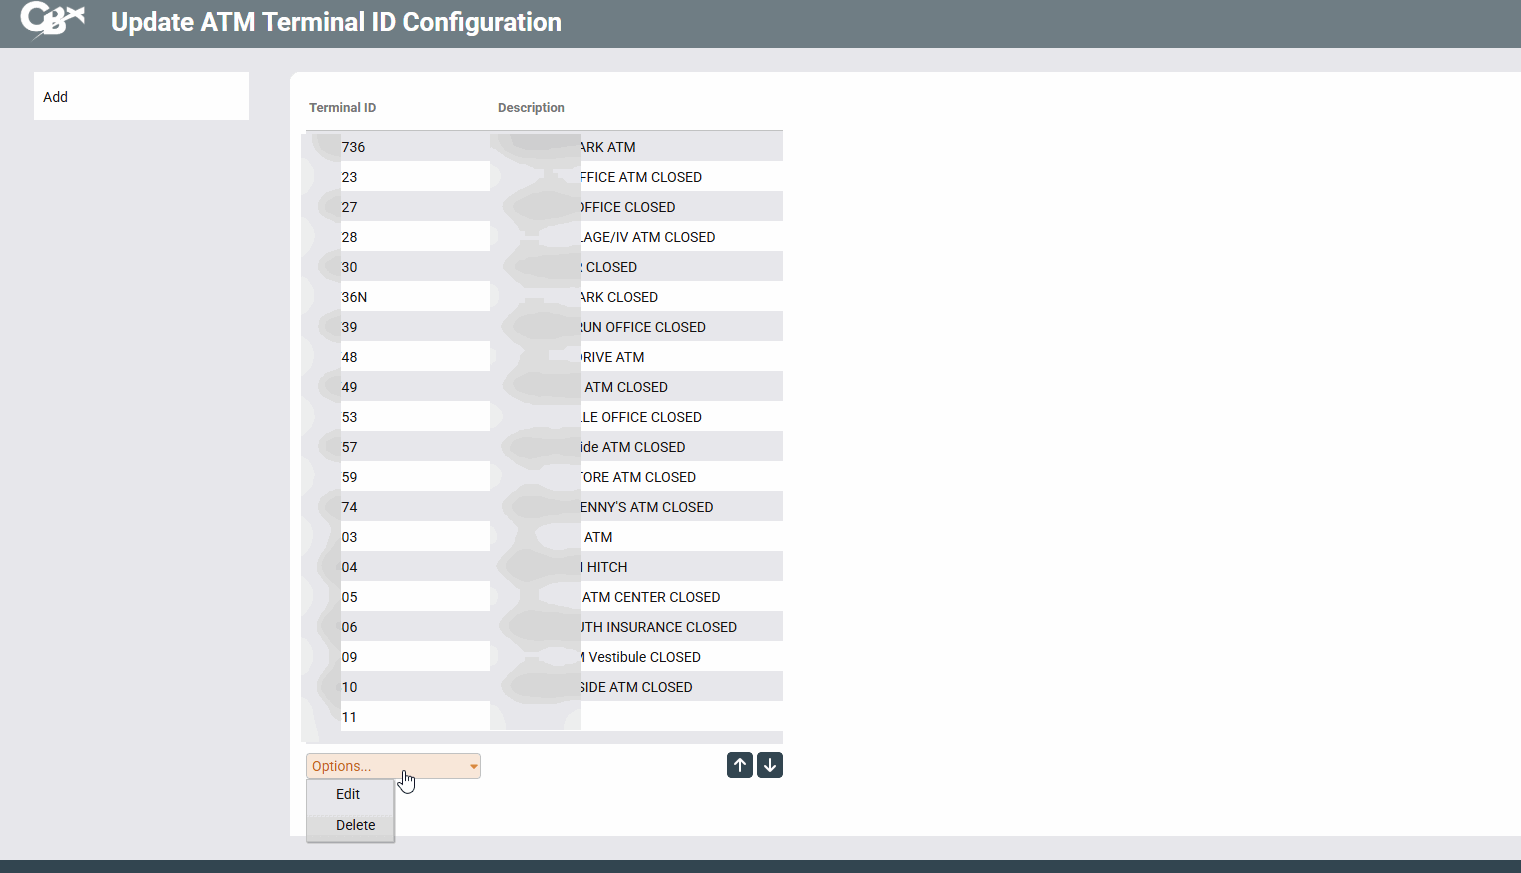Click the CBX logo icon
Image resolution: width=1521 pixels, height=873 pixels.
52,20
